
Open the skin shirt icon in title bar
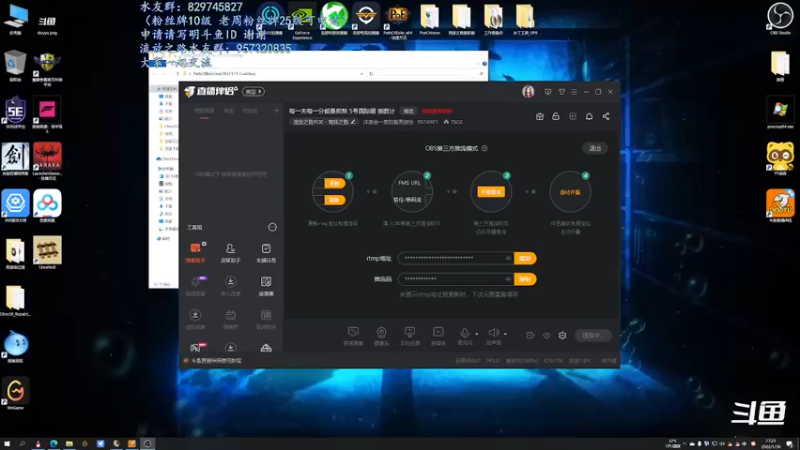tap(561, 92)
